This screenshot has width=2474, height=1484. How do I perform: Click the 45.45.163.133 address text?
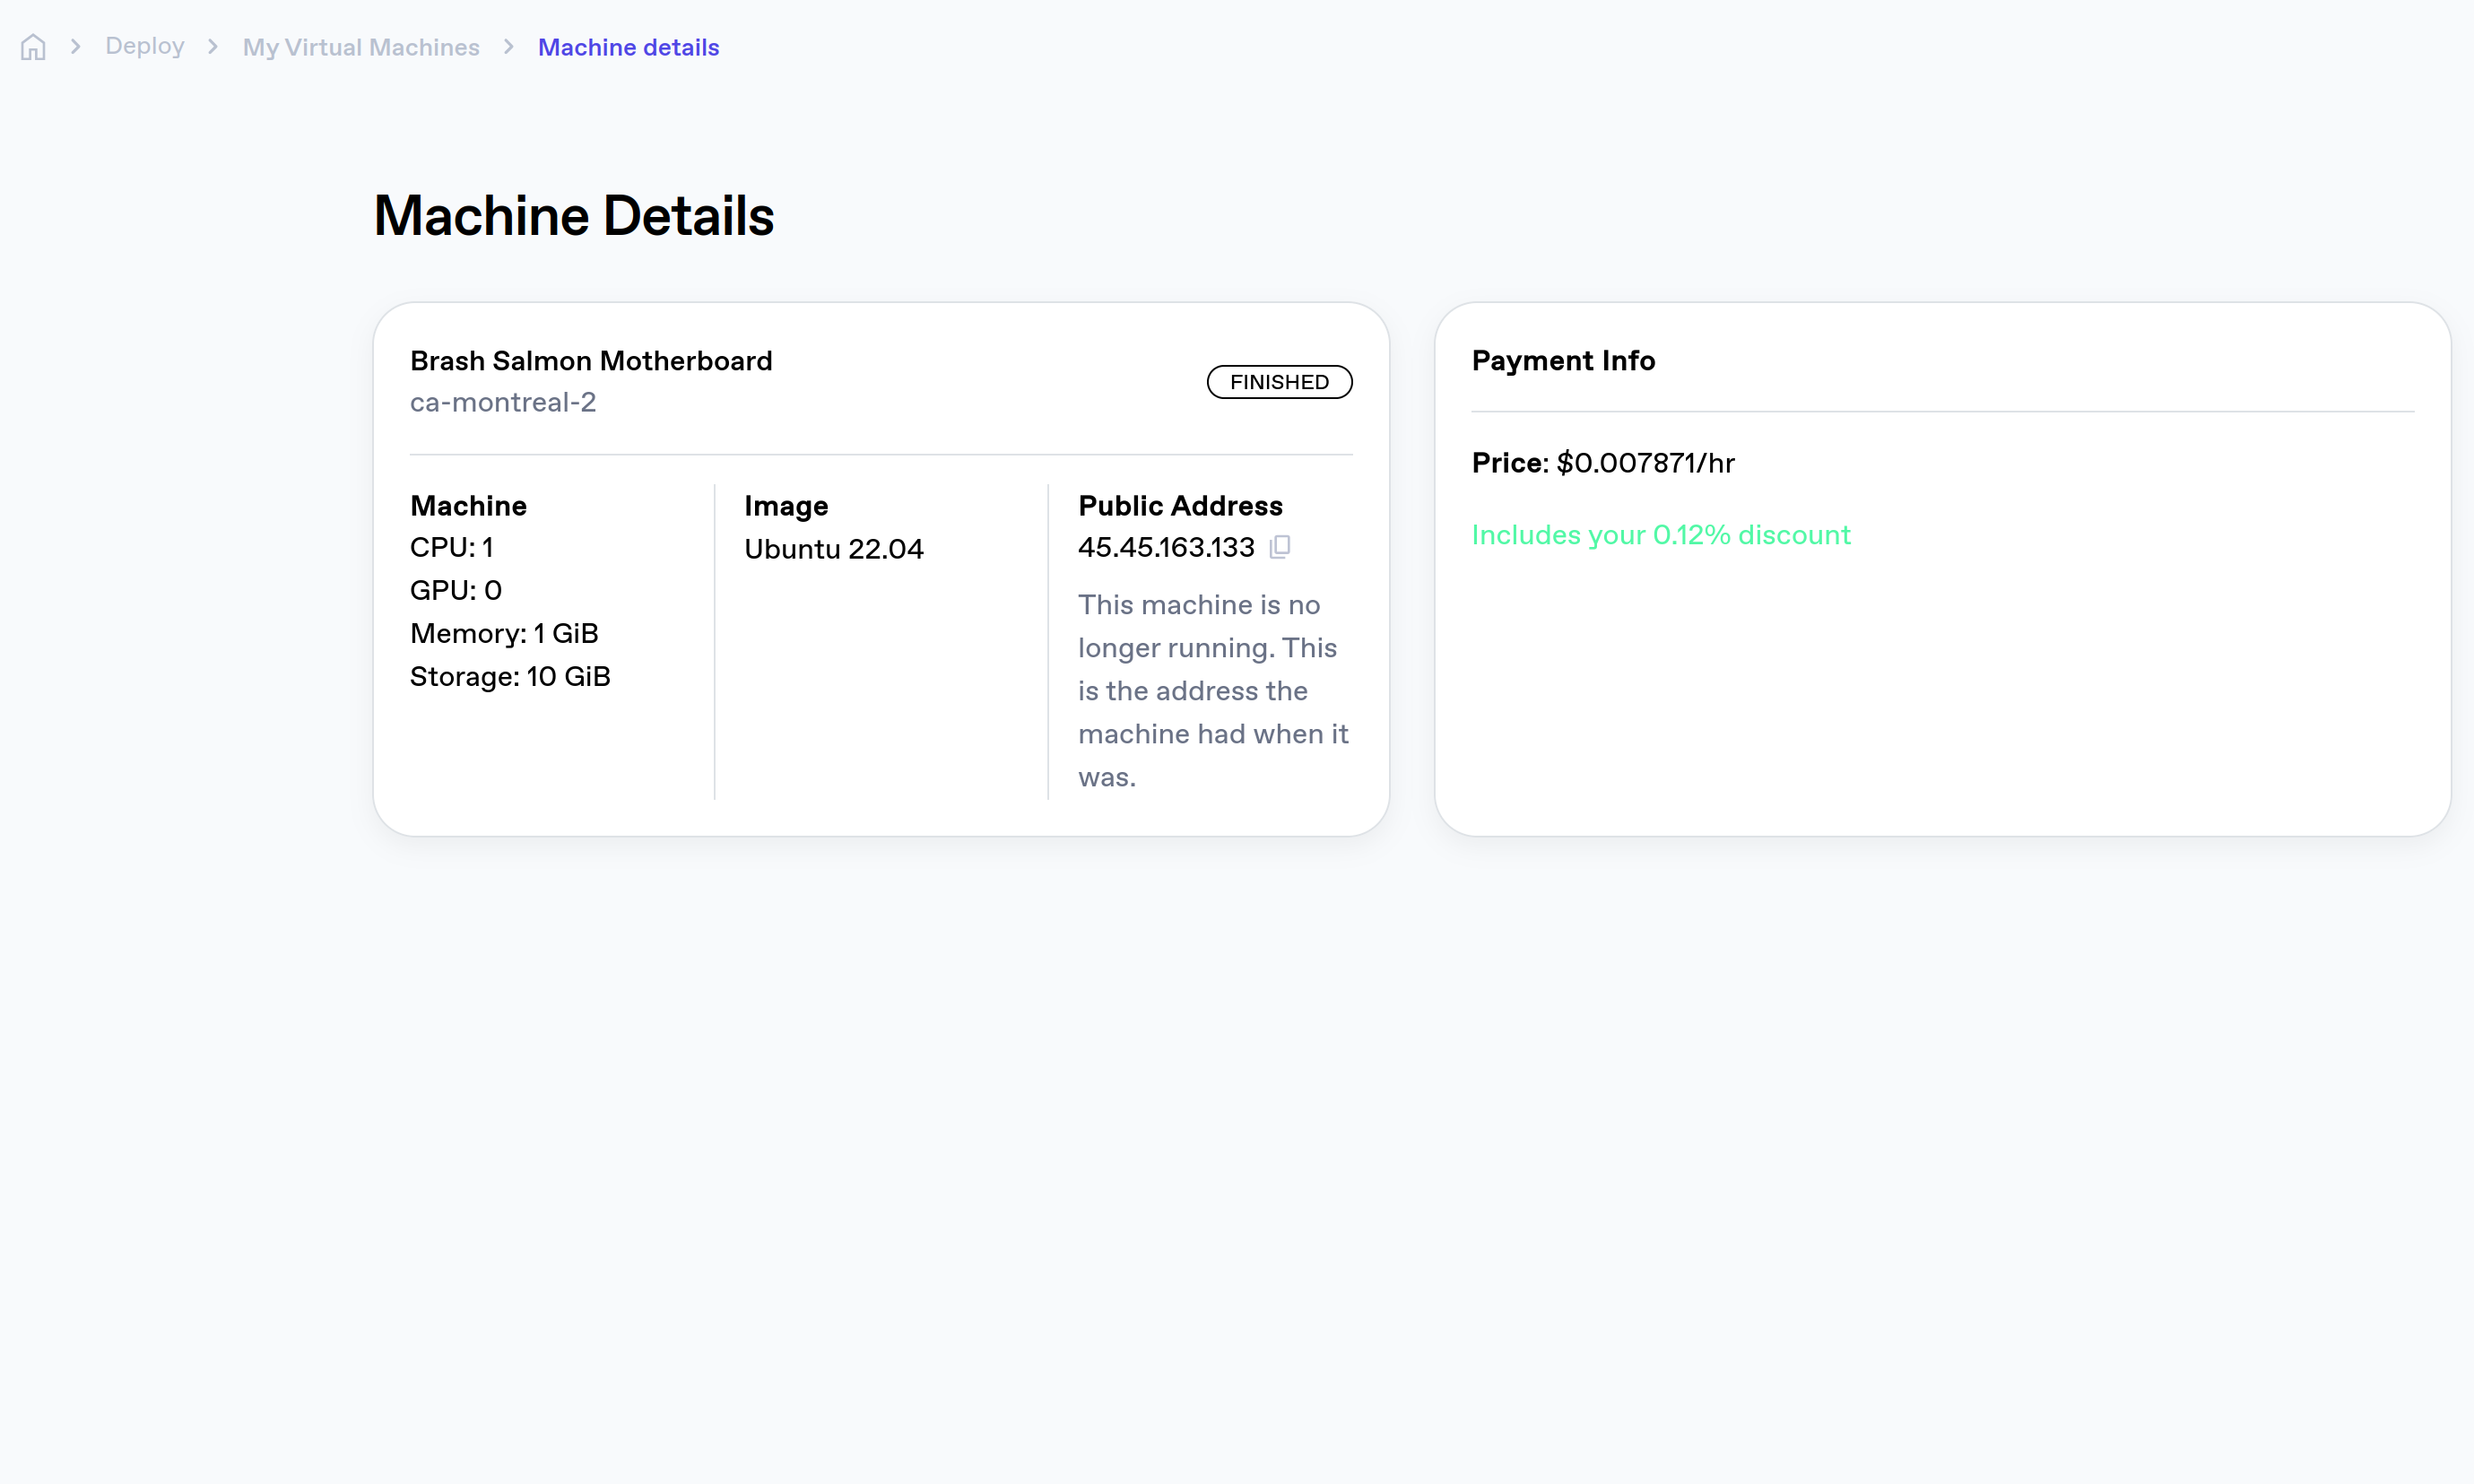point(1166,547)
